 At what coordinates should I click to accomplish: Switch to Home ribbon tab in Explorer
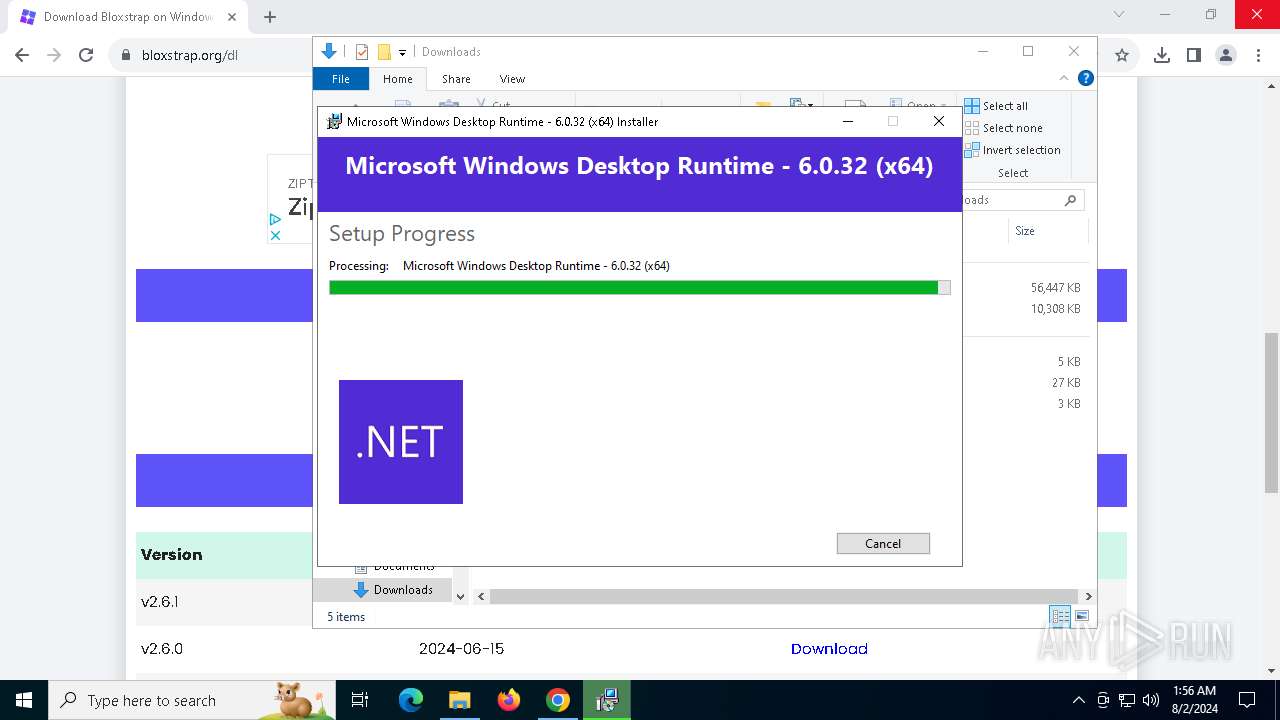click(397, 79)
